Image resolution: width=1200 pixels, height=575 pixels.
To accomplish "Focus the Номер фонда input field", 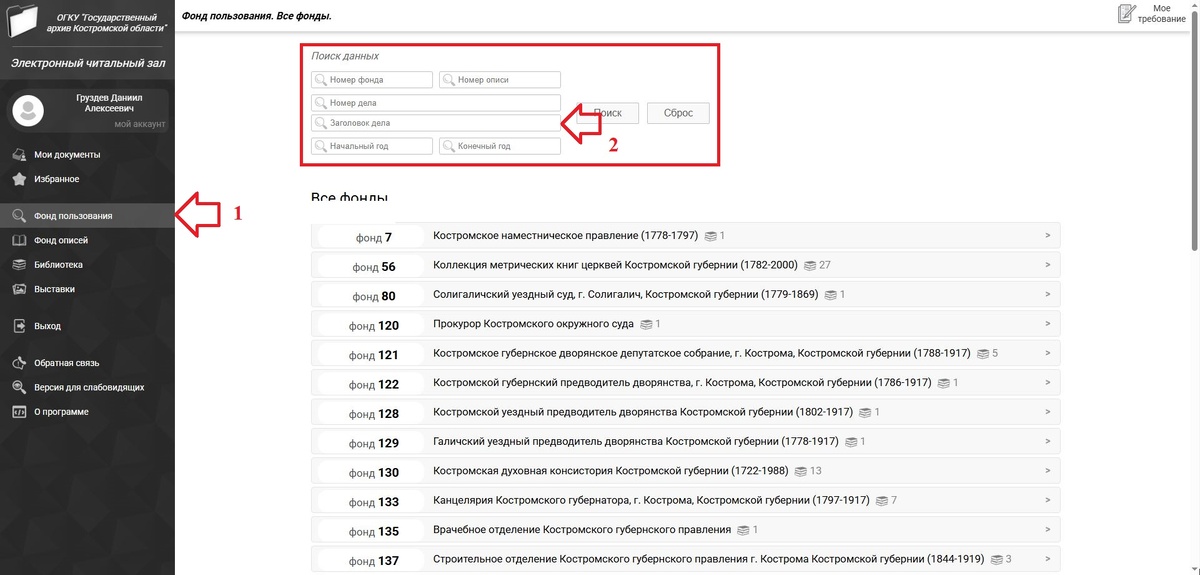I will pyautogui.click(x=372, y=80).
